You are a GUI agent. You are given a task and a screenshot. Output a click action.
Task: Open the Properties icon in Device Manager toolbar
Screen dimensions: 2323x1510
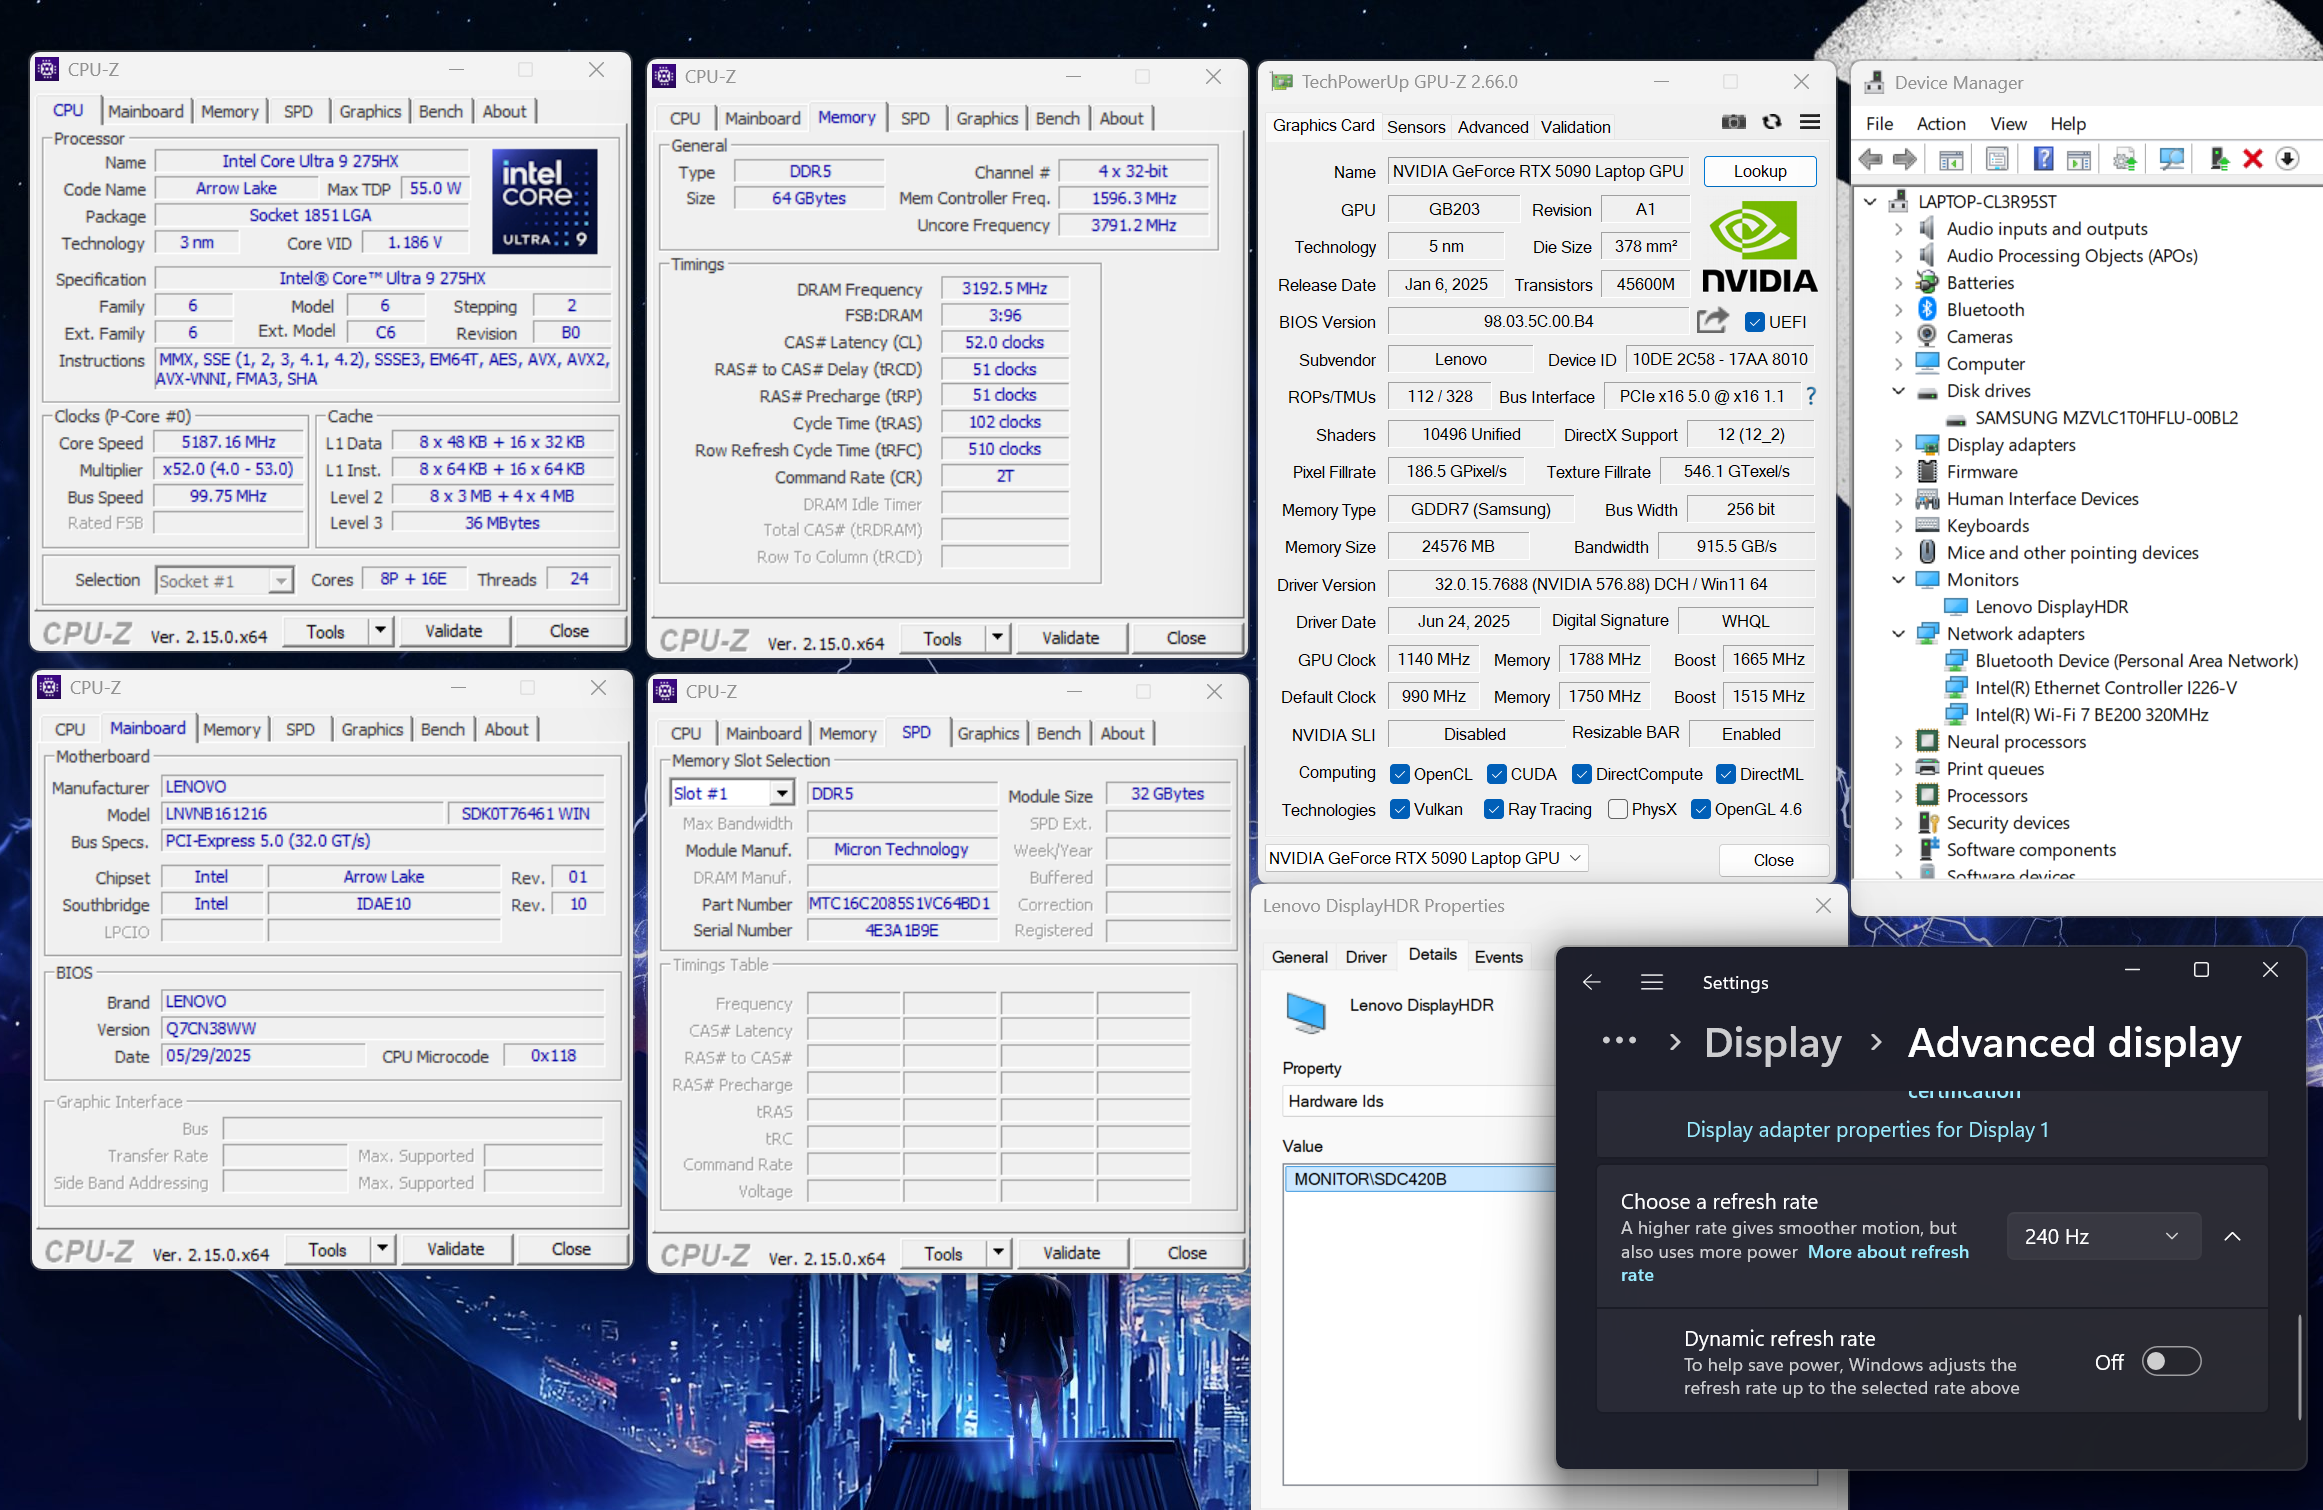1997,159
